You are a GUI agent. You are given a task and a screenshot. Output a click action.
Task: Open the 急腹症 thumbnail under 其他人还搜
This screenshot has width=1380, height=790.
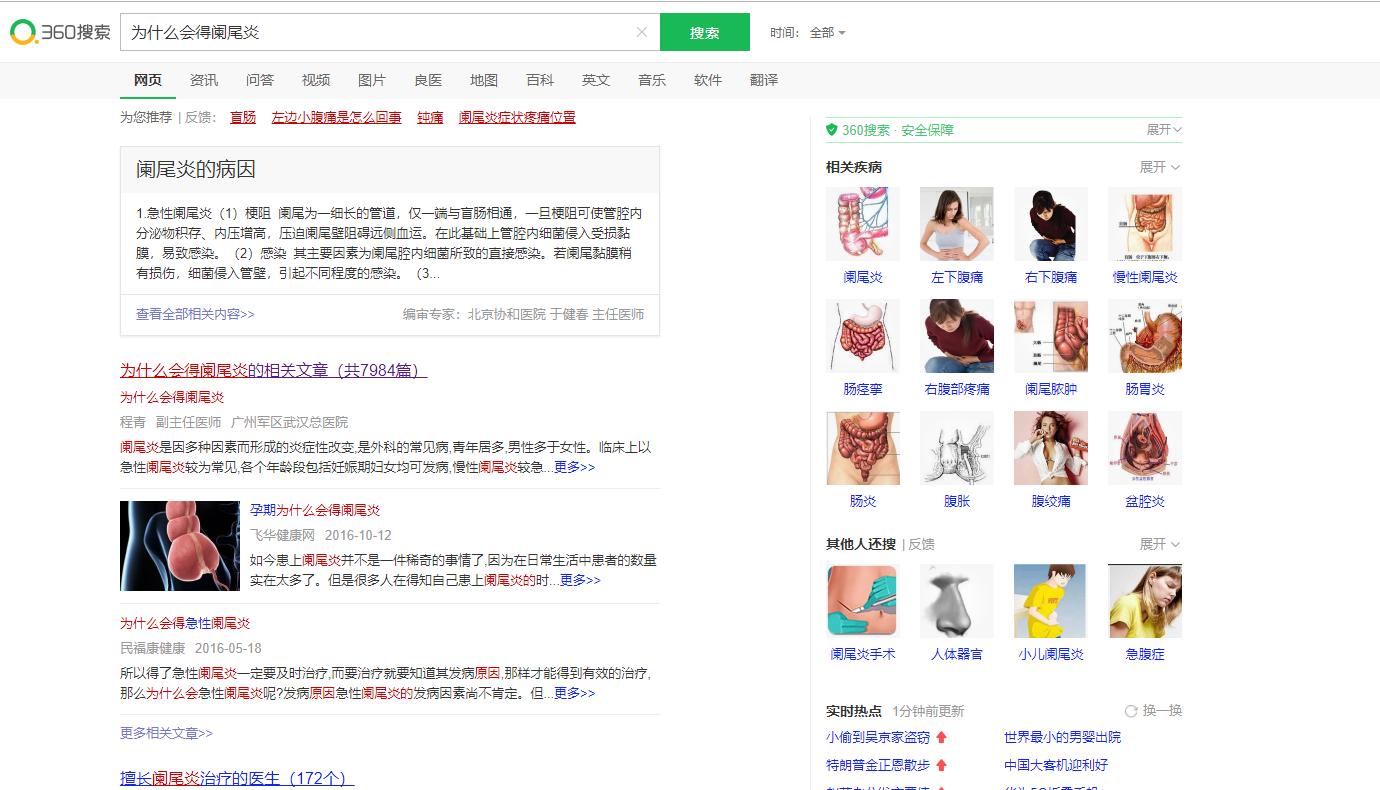[x=1144, y=600]
